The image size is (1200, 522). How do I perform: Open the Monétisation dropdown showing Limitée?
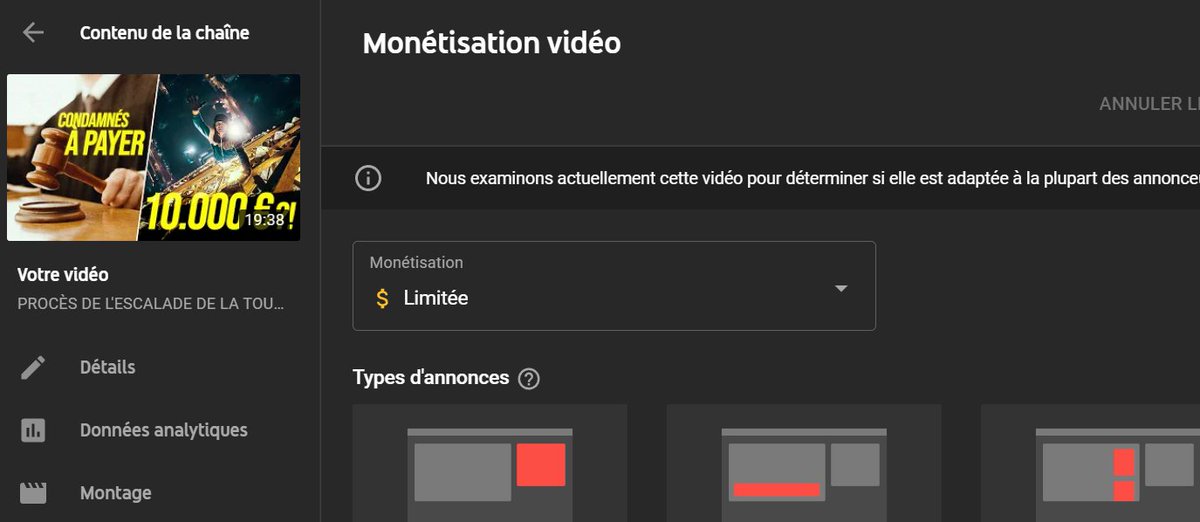pyautogui.click(x=614, y=286)
